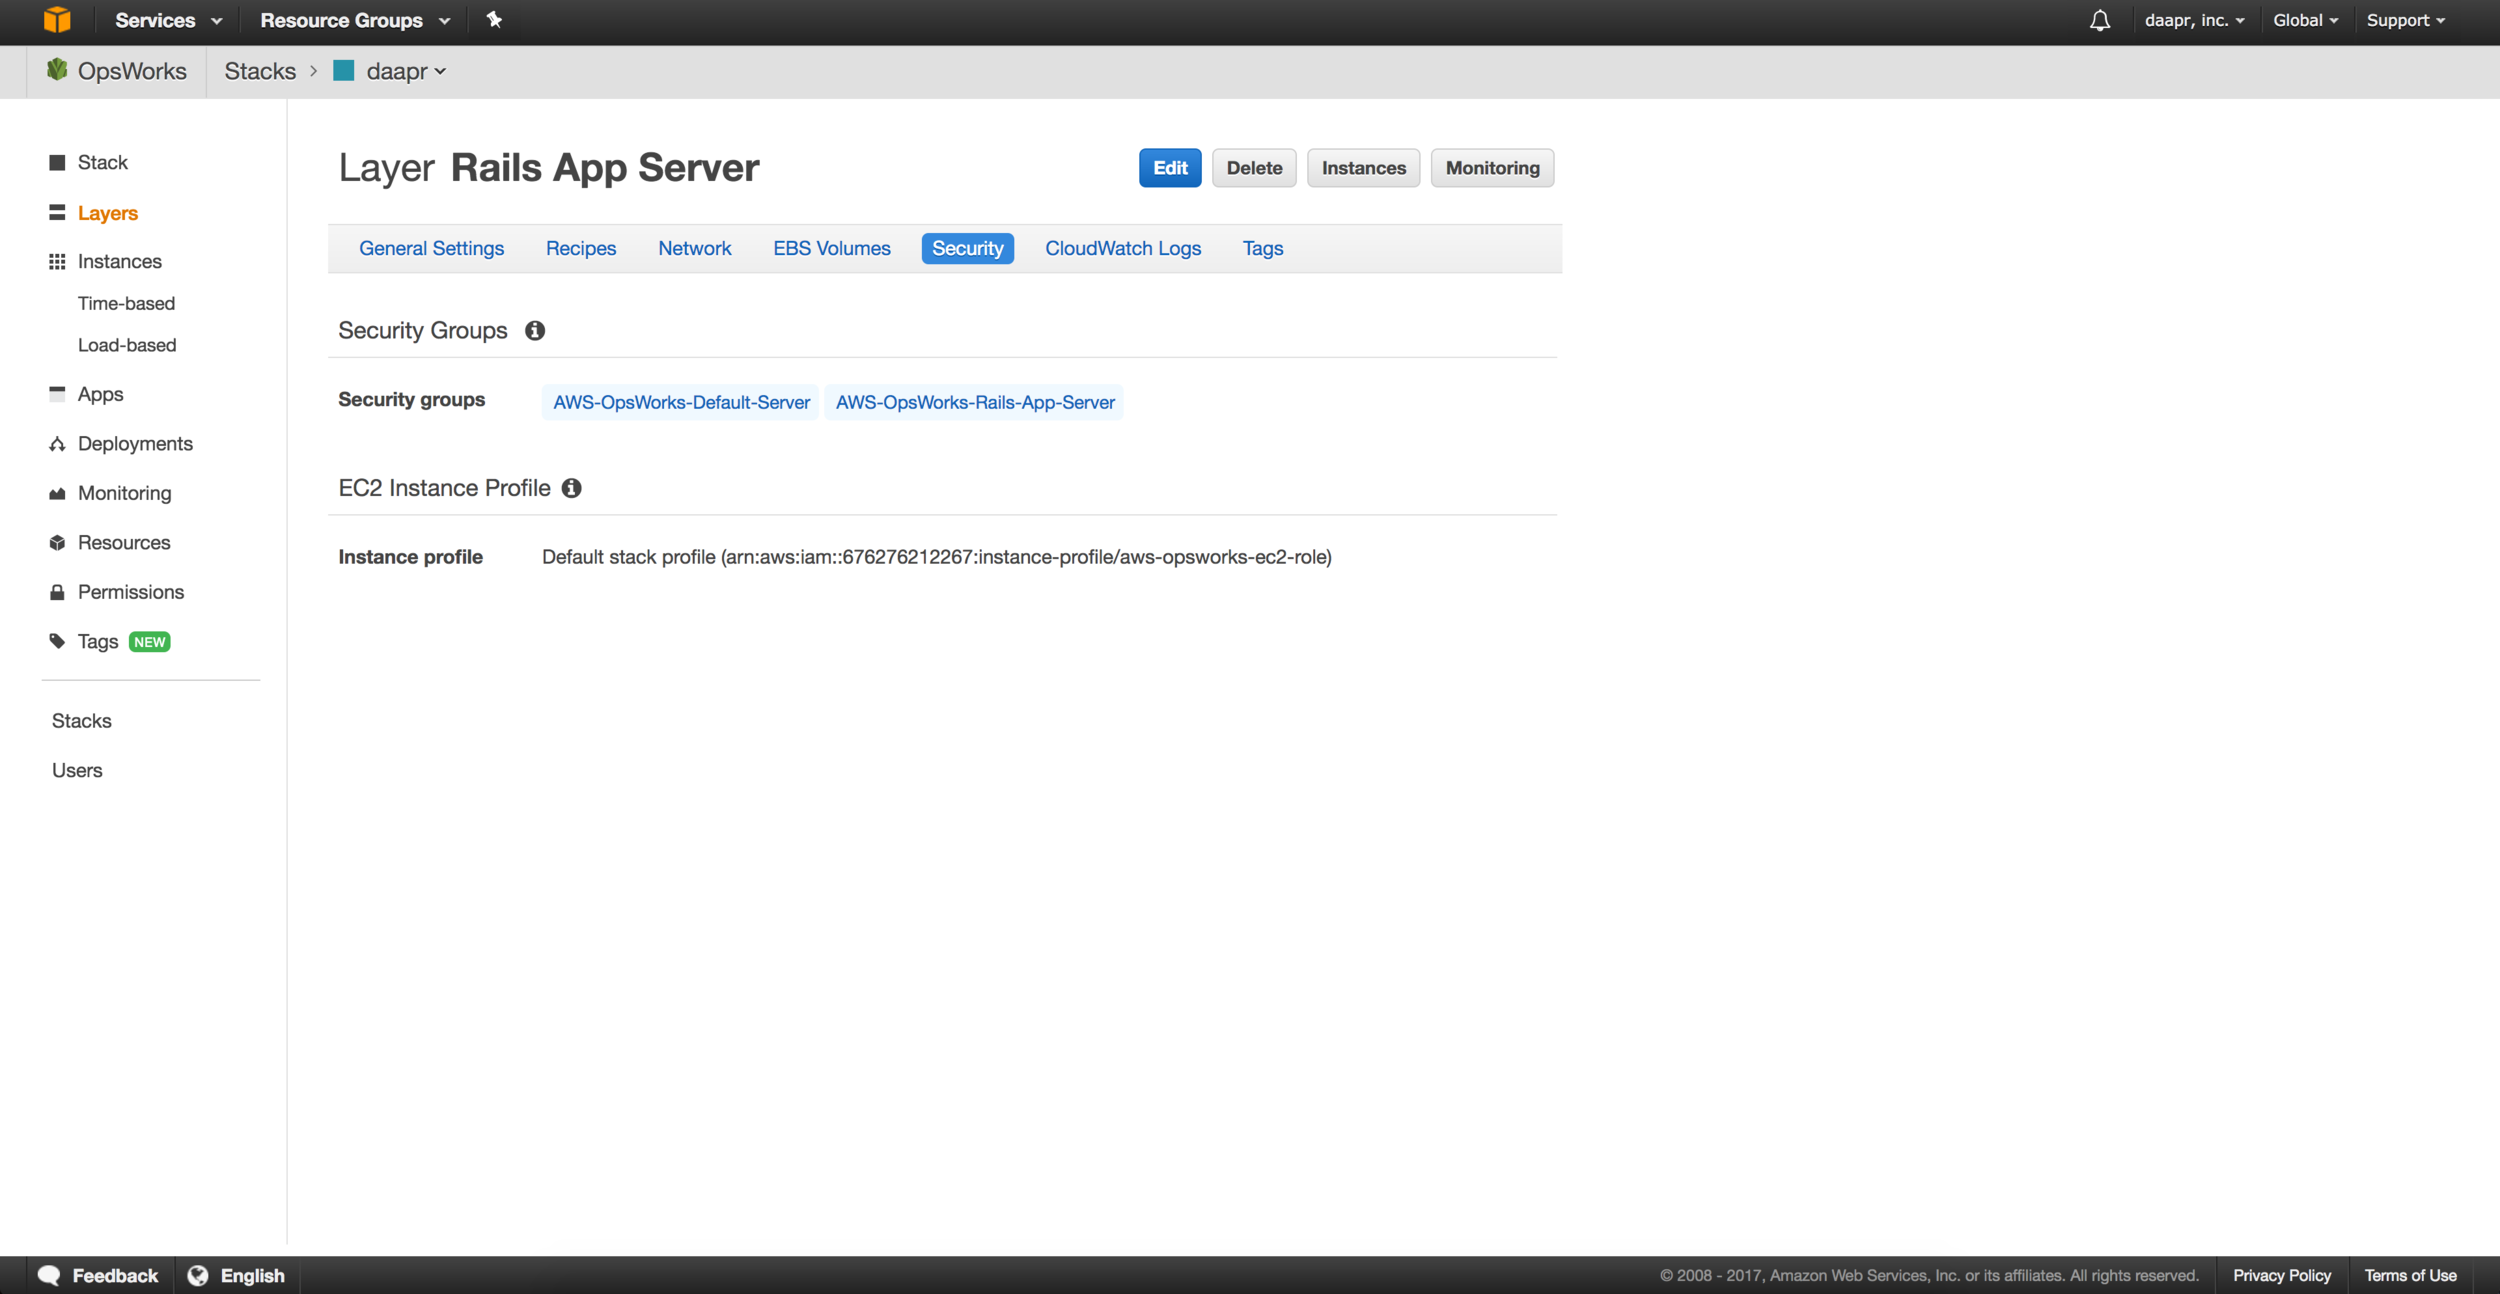Click the instance profile ARN text
Screen dimensions: 2500x1294
(937, 557)
